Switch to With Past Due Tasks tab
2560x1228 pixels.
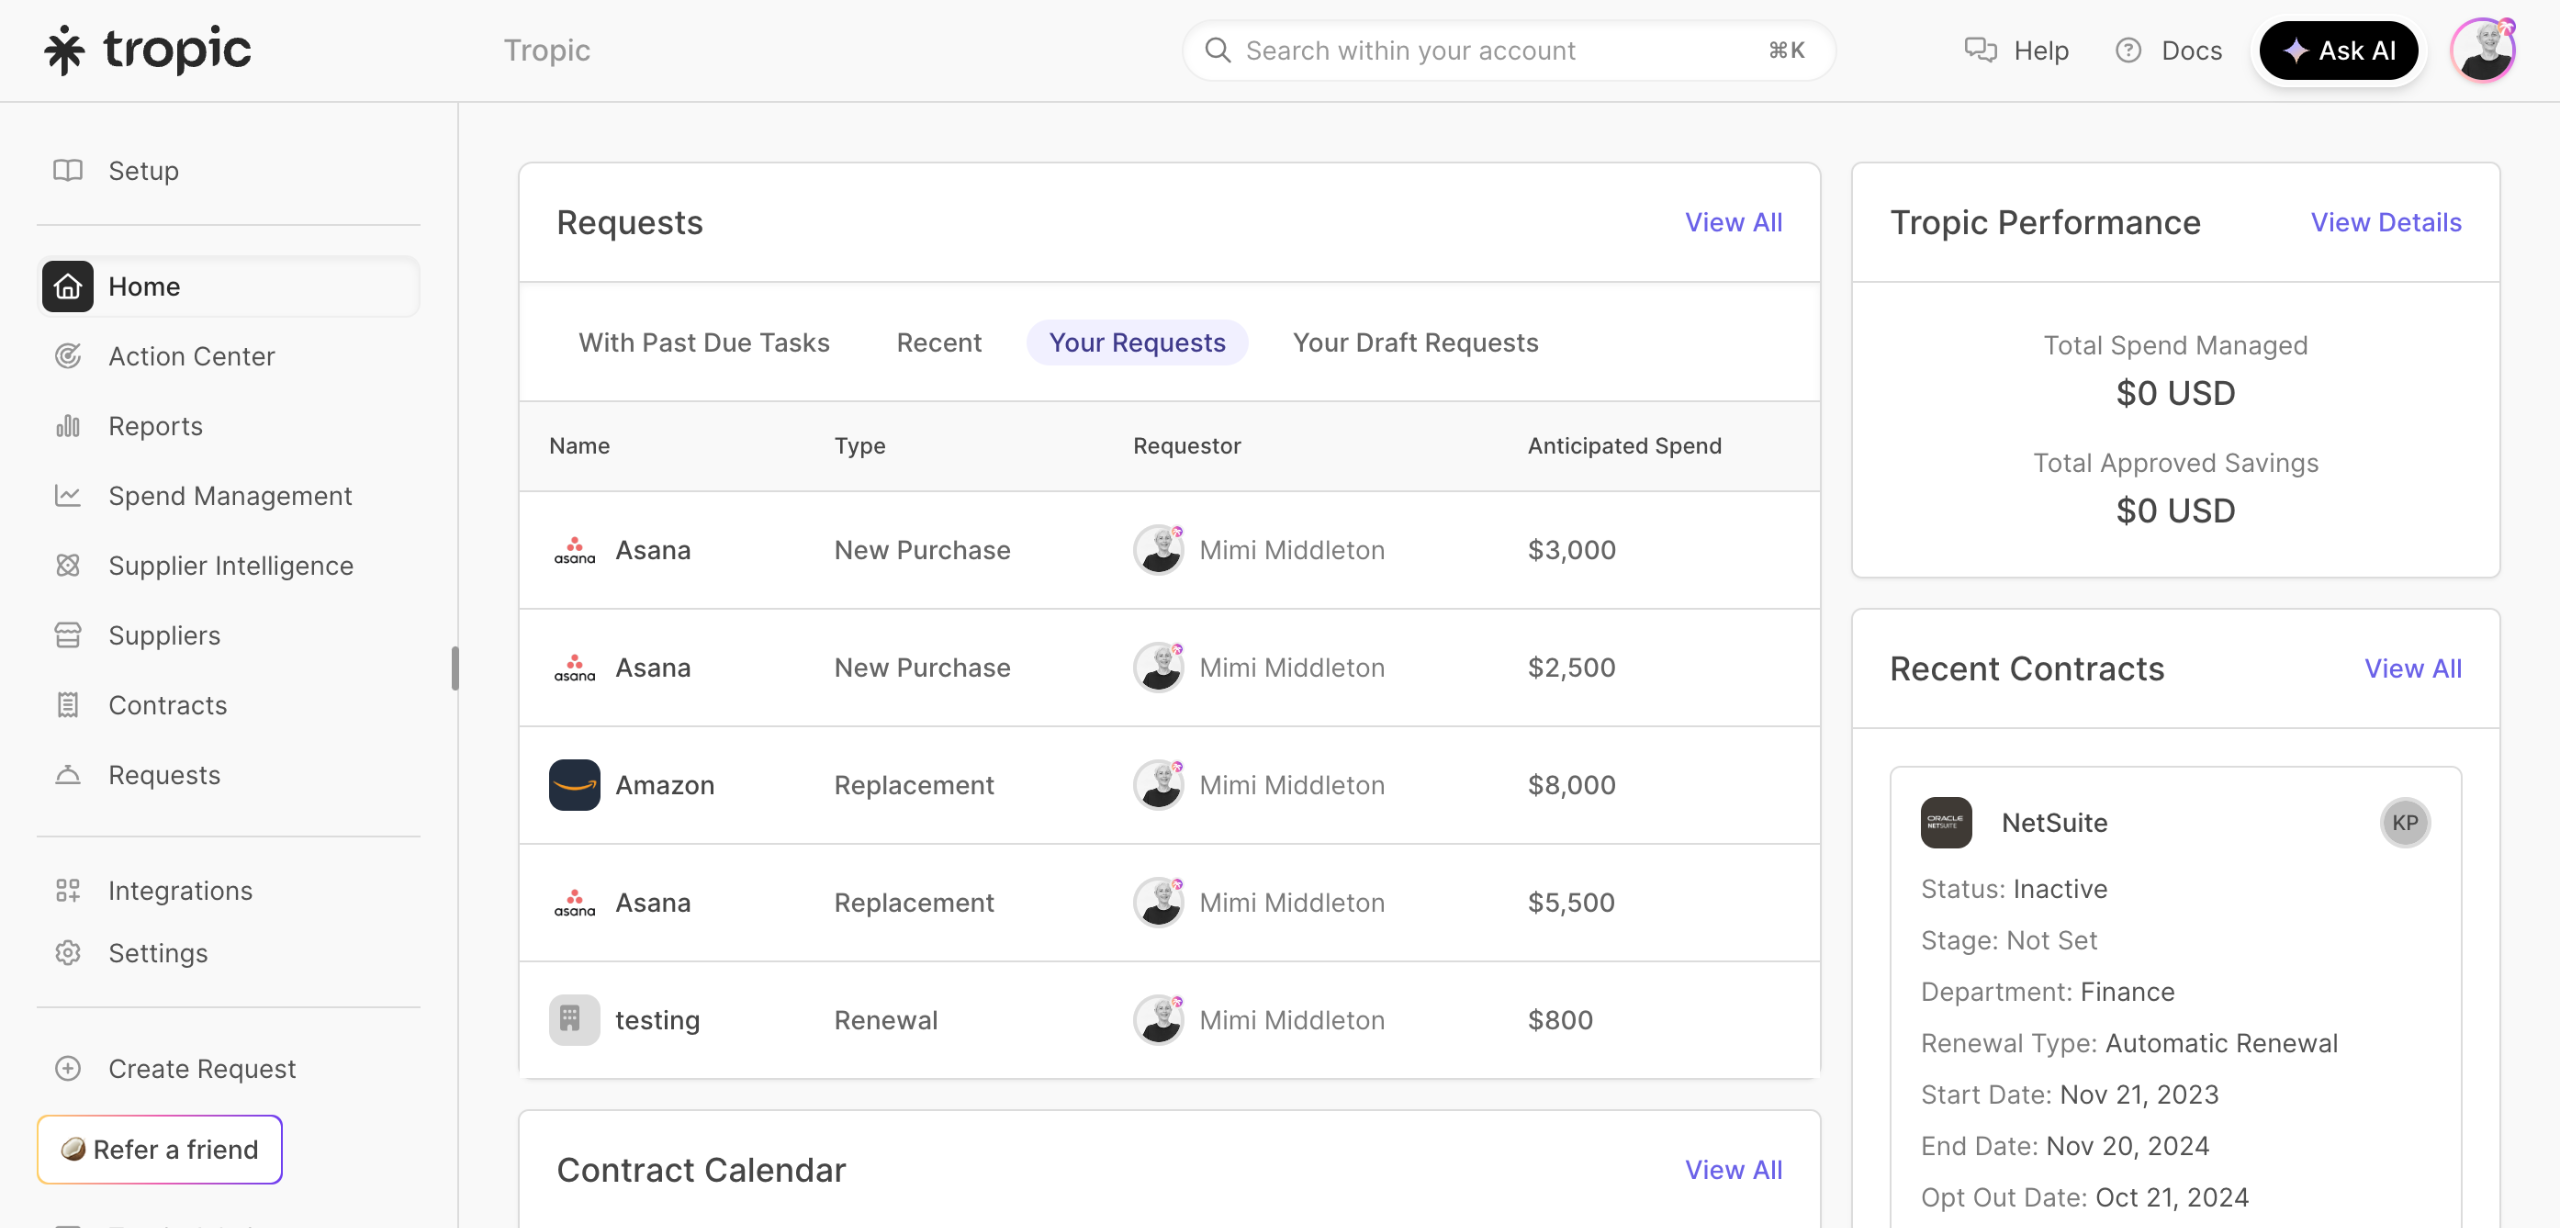pos(703,343)
